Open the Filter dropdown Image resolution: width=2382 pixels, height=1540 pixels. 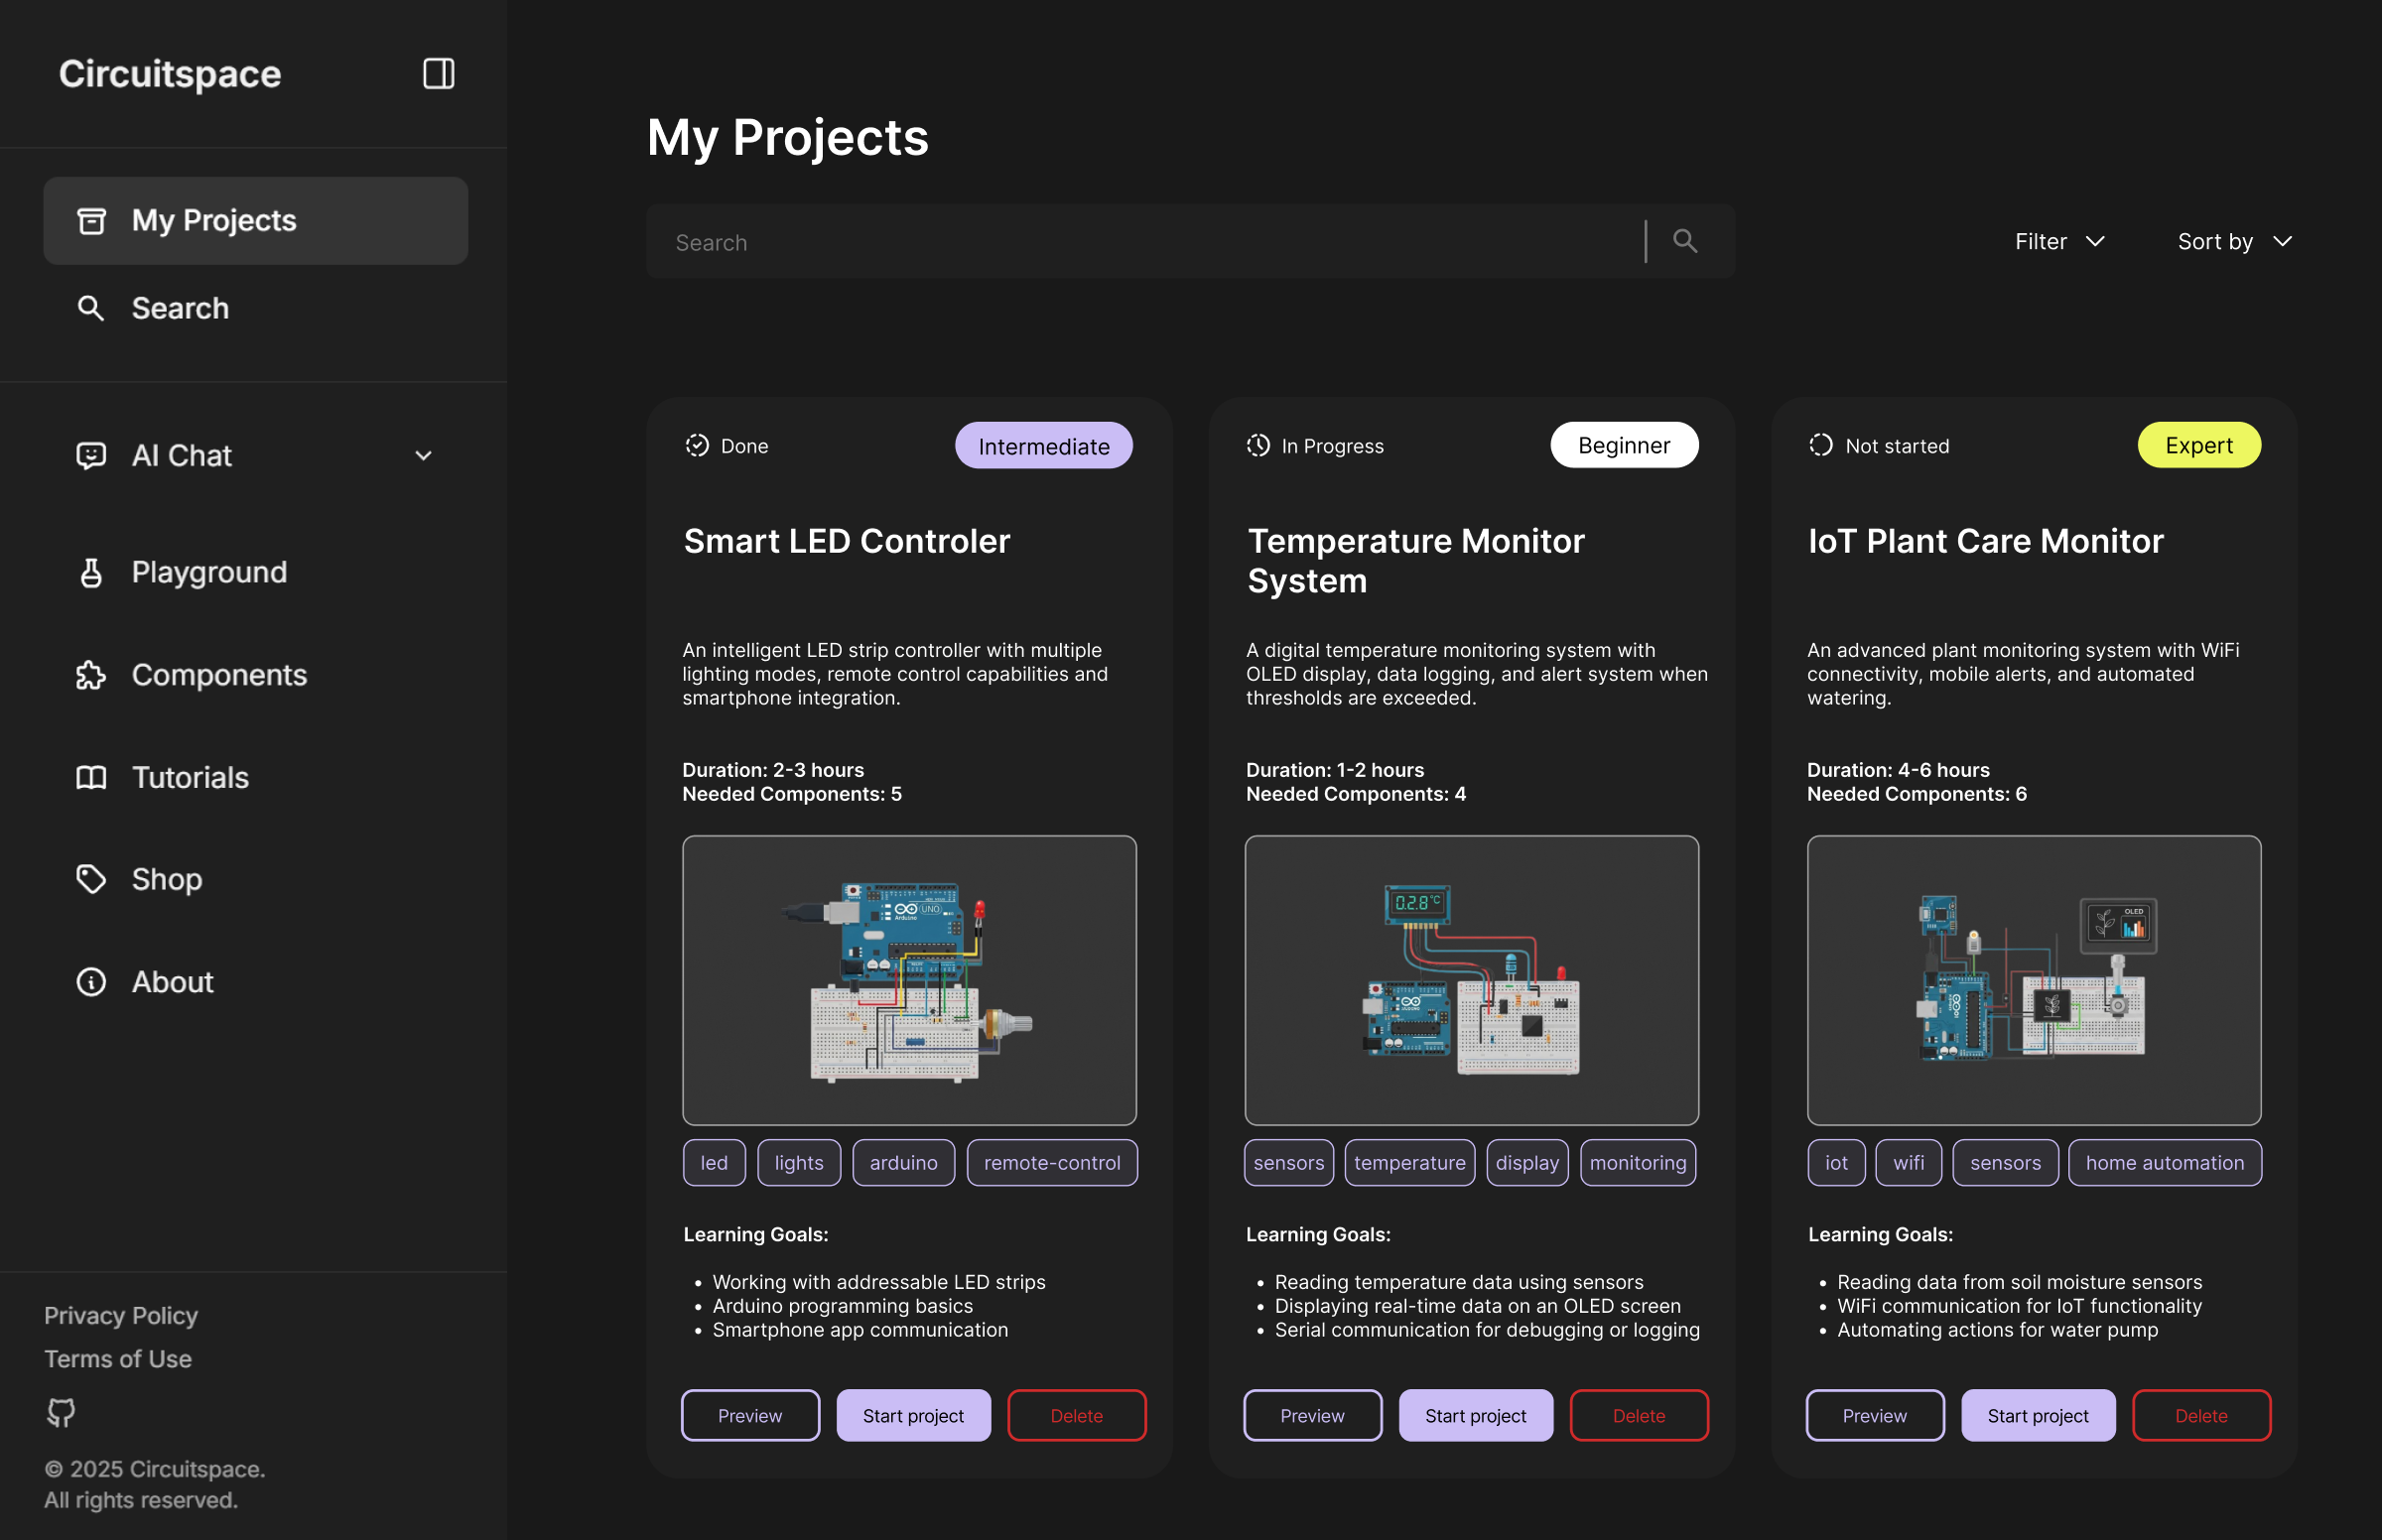pos(2060,241)
